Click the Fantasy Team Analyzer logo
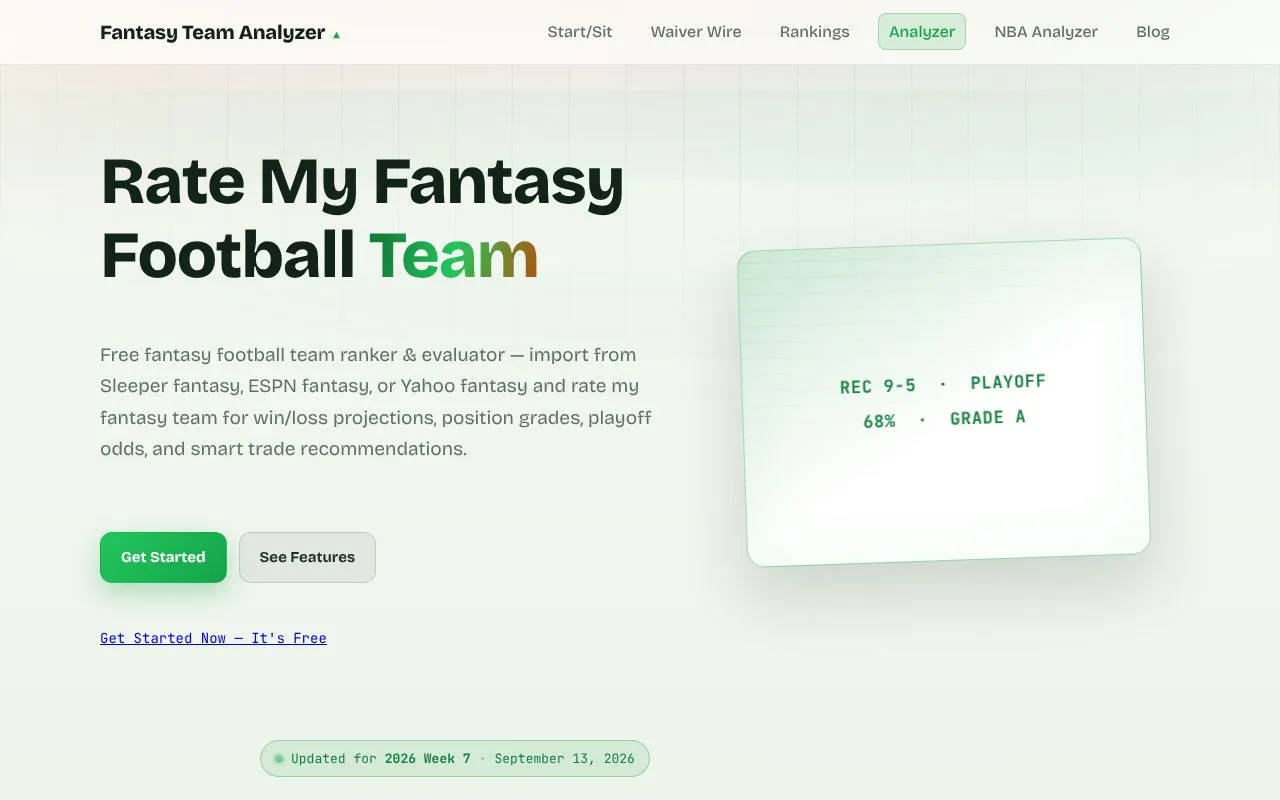 pyautogui.click(x=220, y=32)
